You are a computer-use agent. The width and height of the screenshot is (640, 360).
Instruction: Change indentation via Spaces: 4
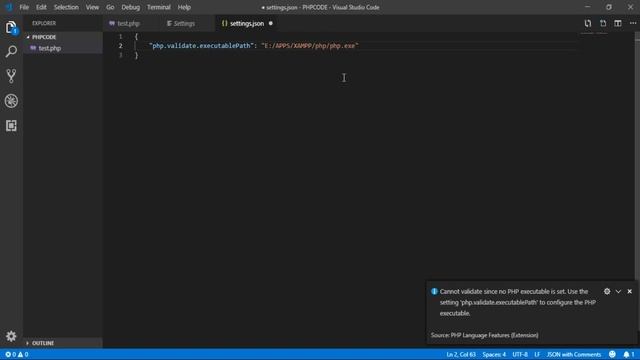click(494, 354)
